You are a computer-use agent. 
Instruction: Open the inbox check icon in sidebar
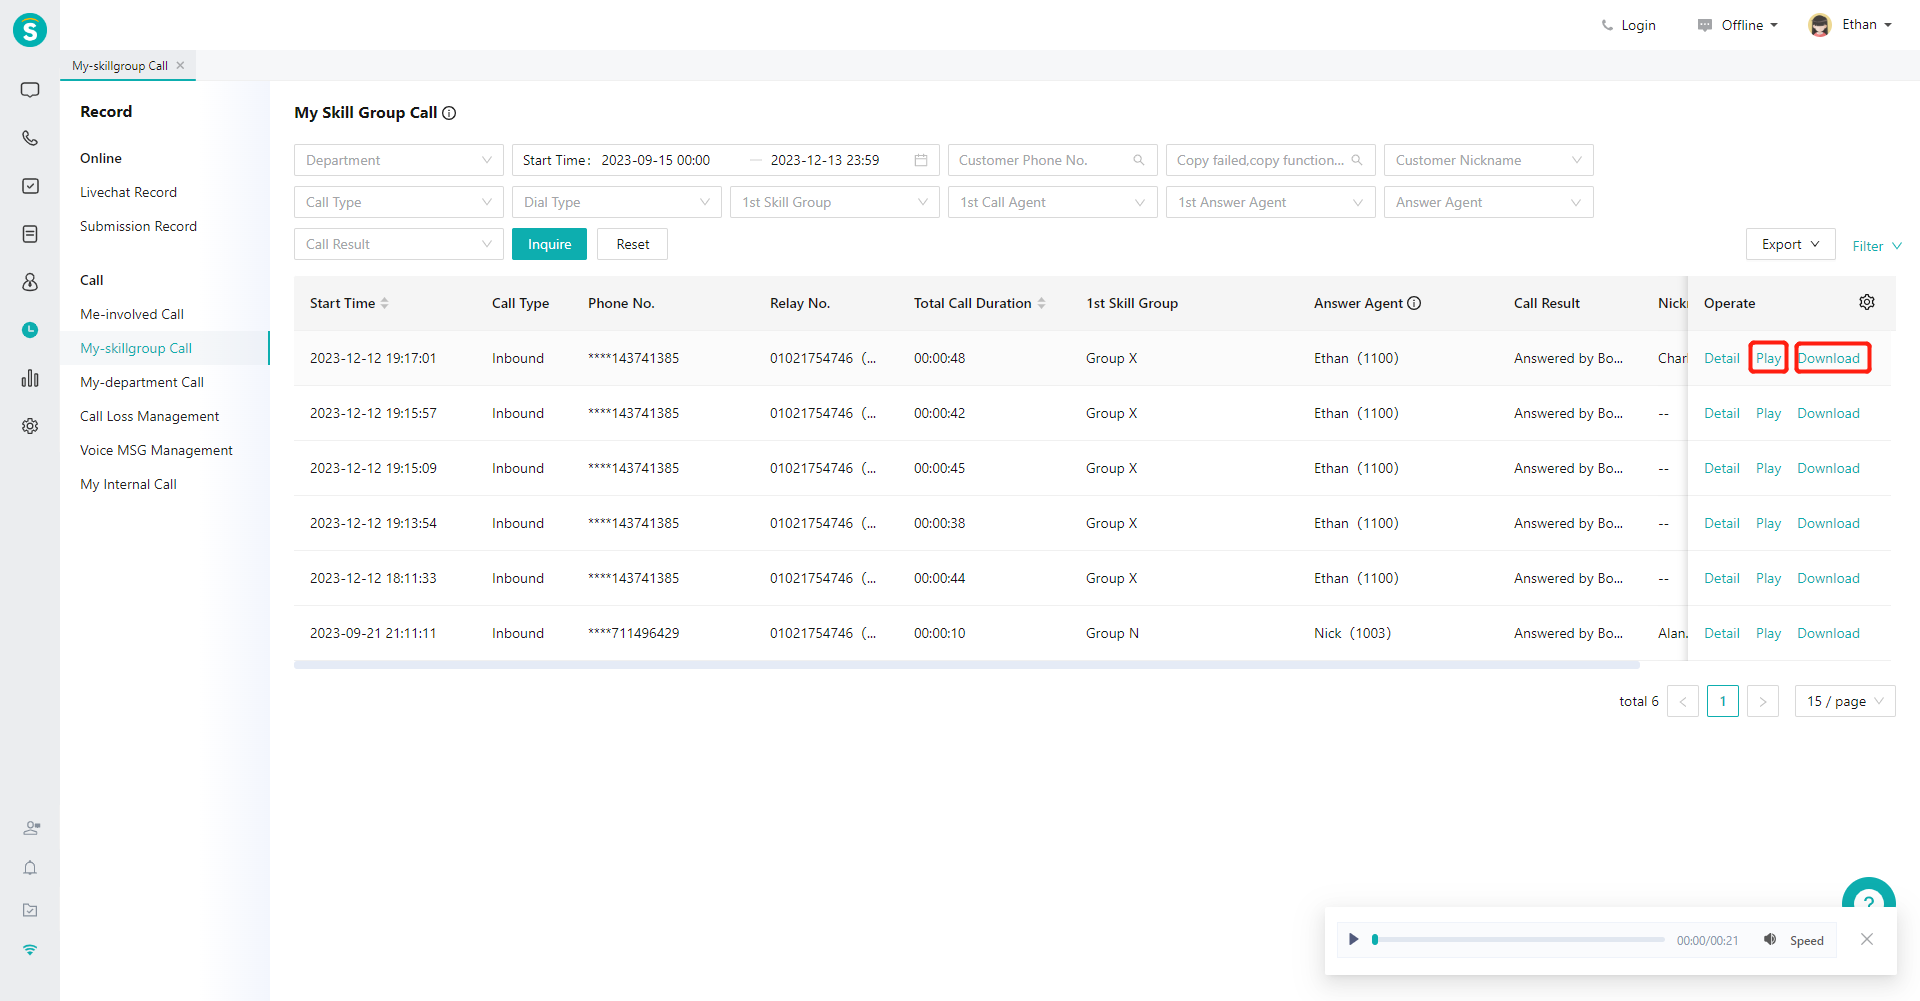click(30, 910)
